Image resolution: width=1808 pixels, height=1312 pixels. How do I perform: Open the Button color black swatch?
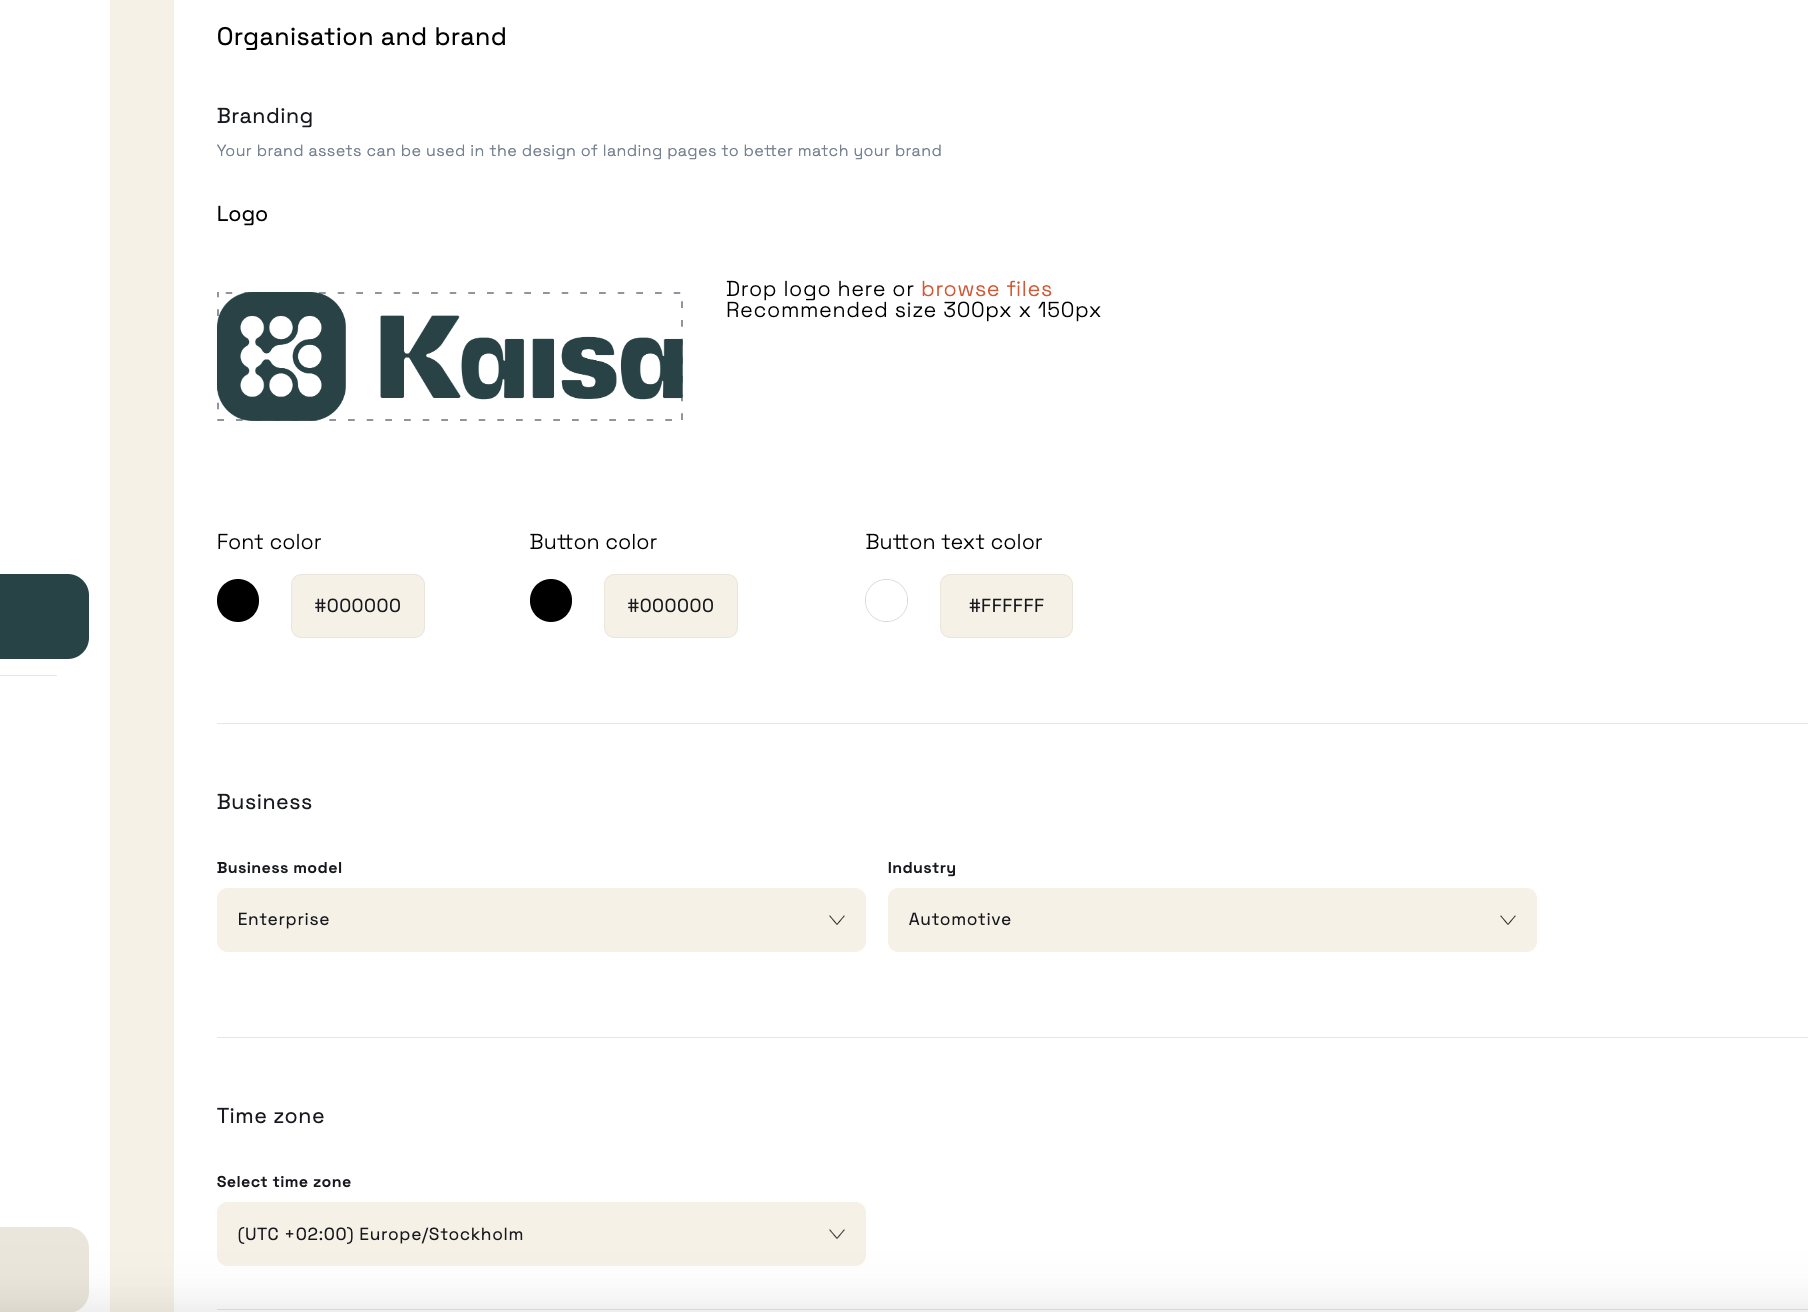pos(551,601)
